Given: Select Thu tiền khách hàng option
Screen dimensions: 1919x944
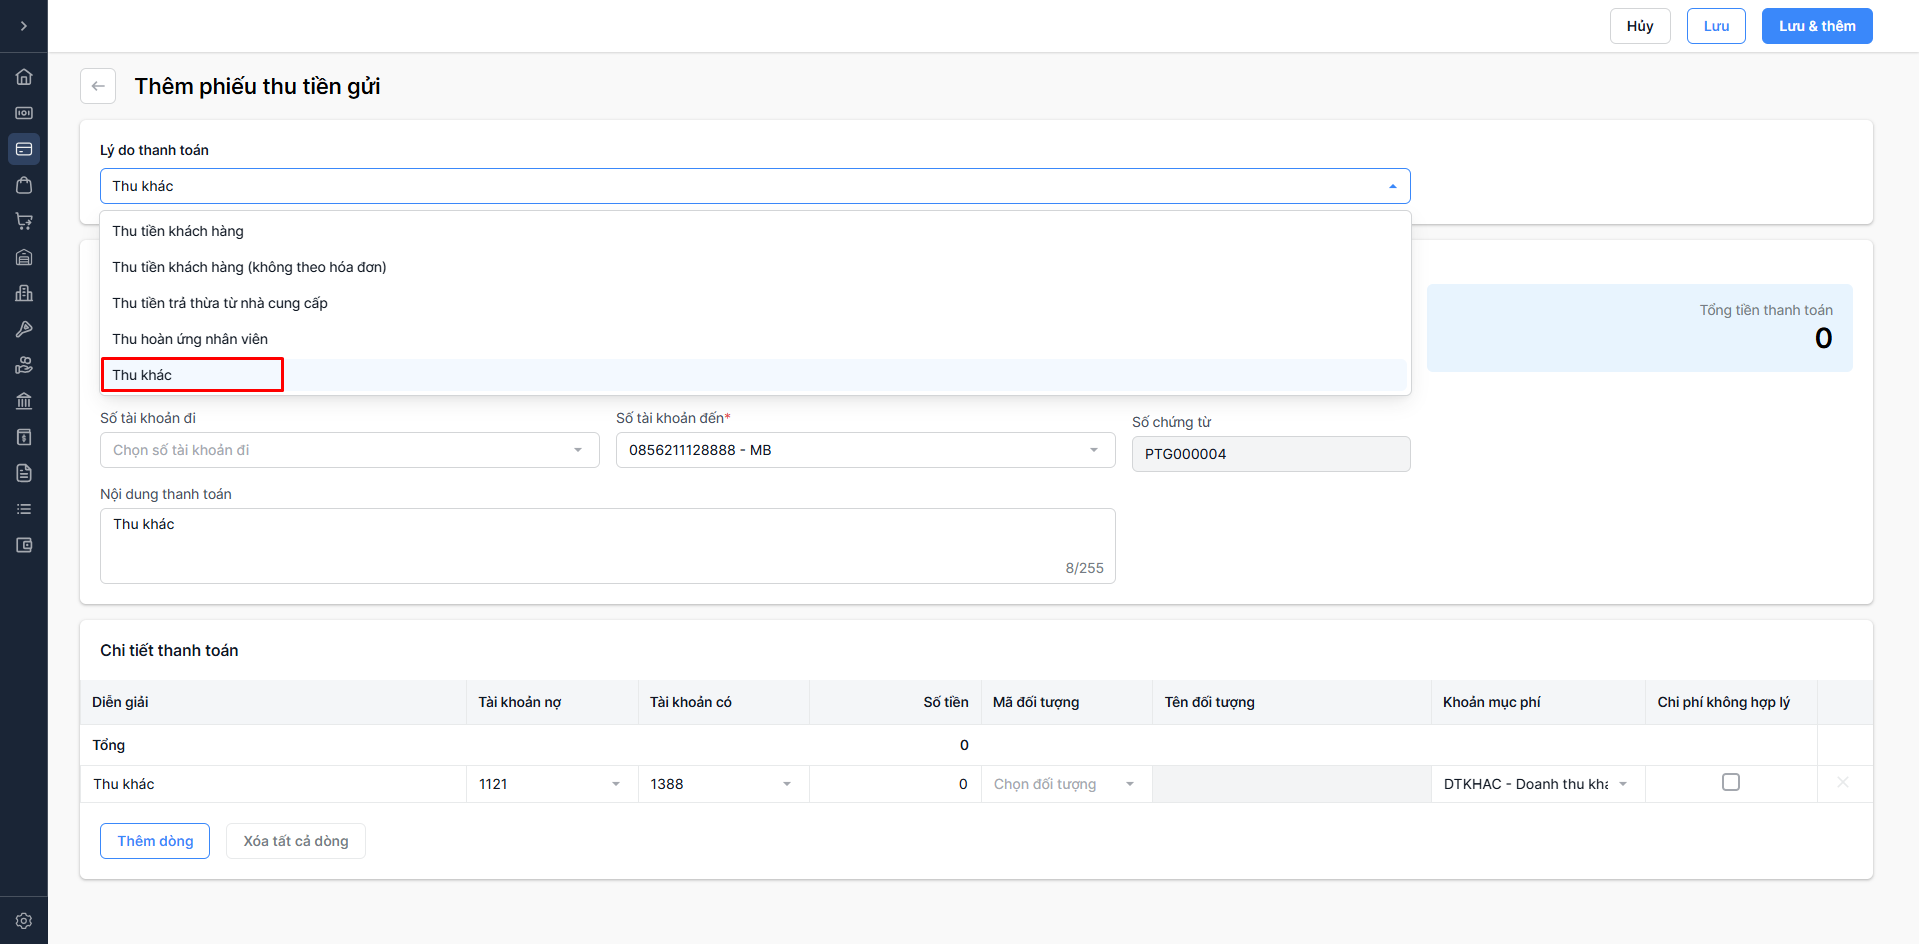Looking at the screenshot, I should (x=178, y=231).
